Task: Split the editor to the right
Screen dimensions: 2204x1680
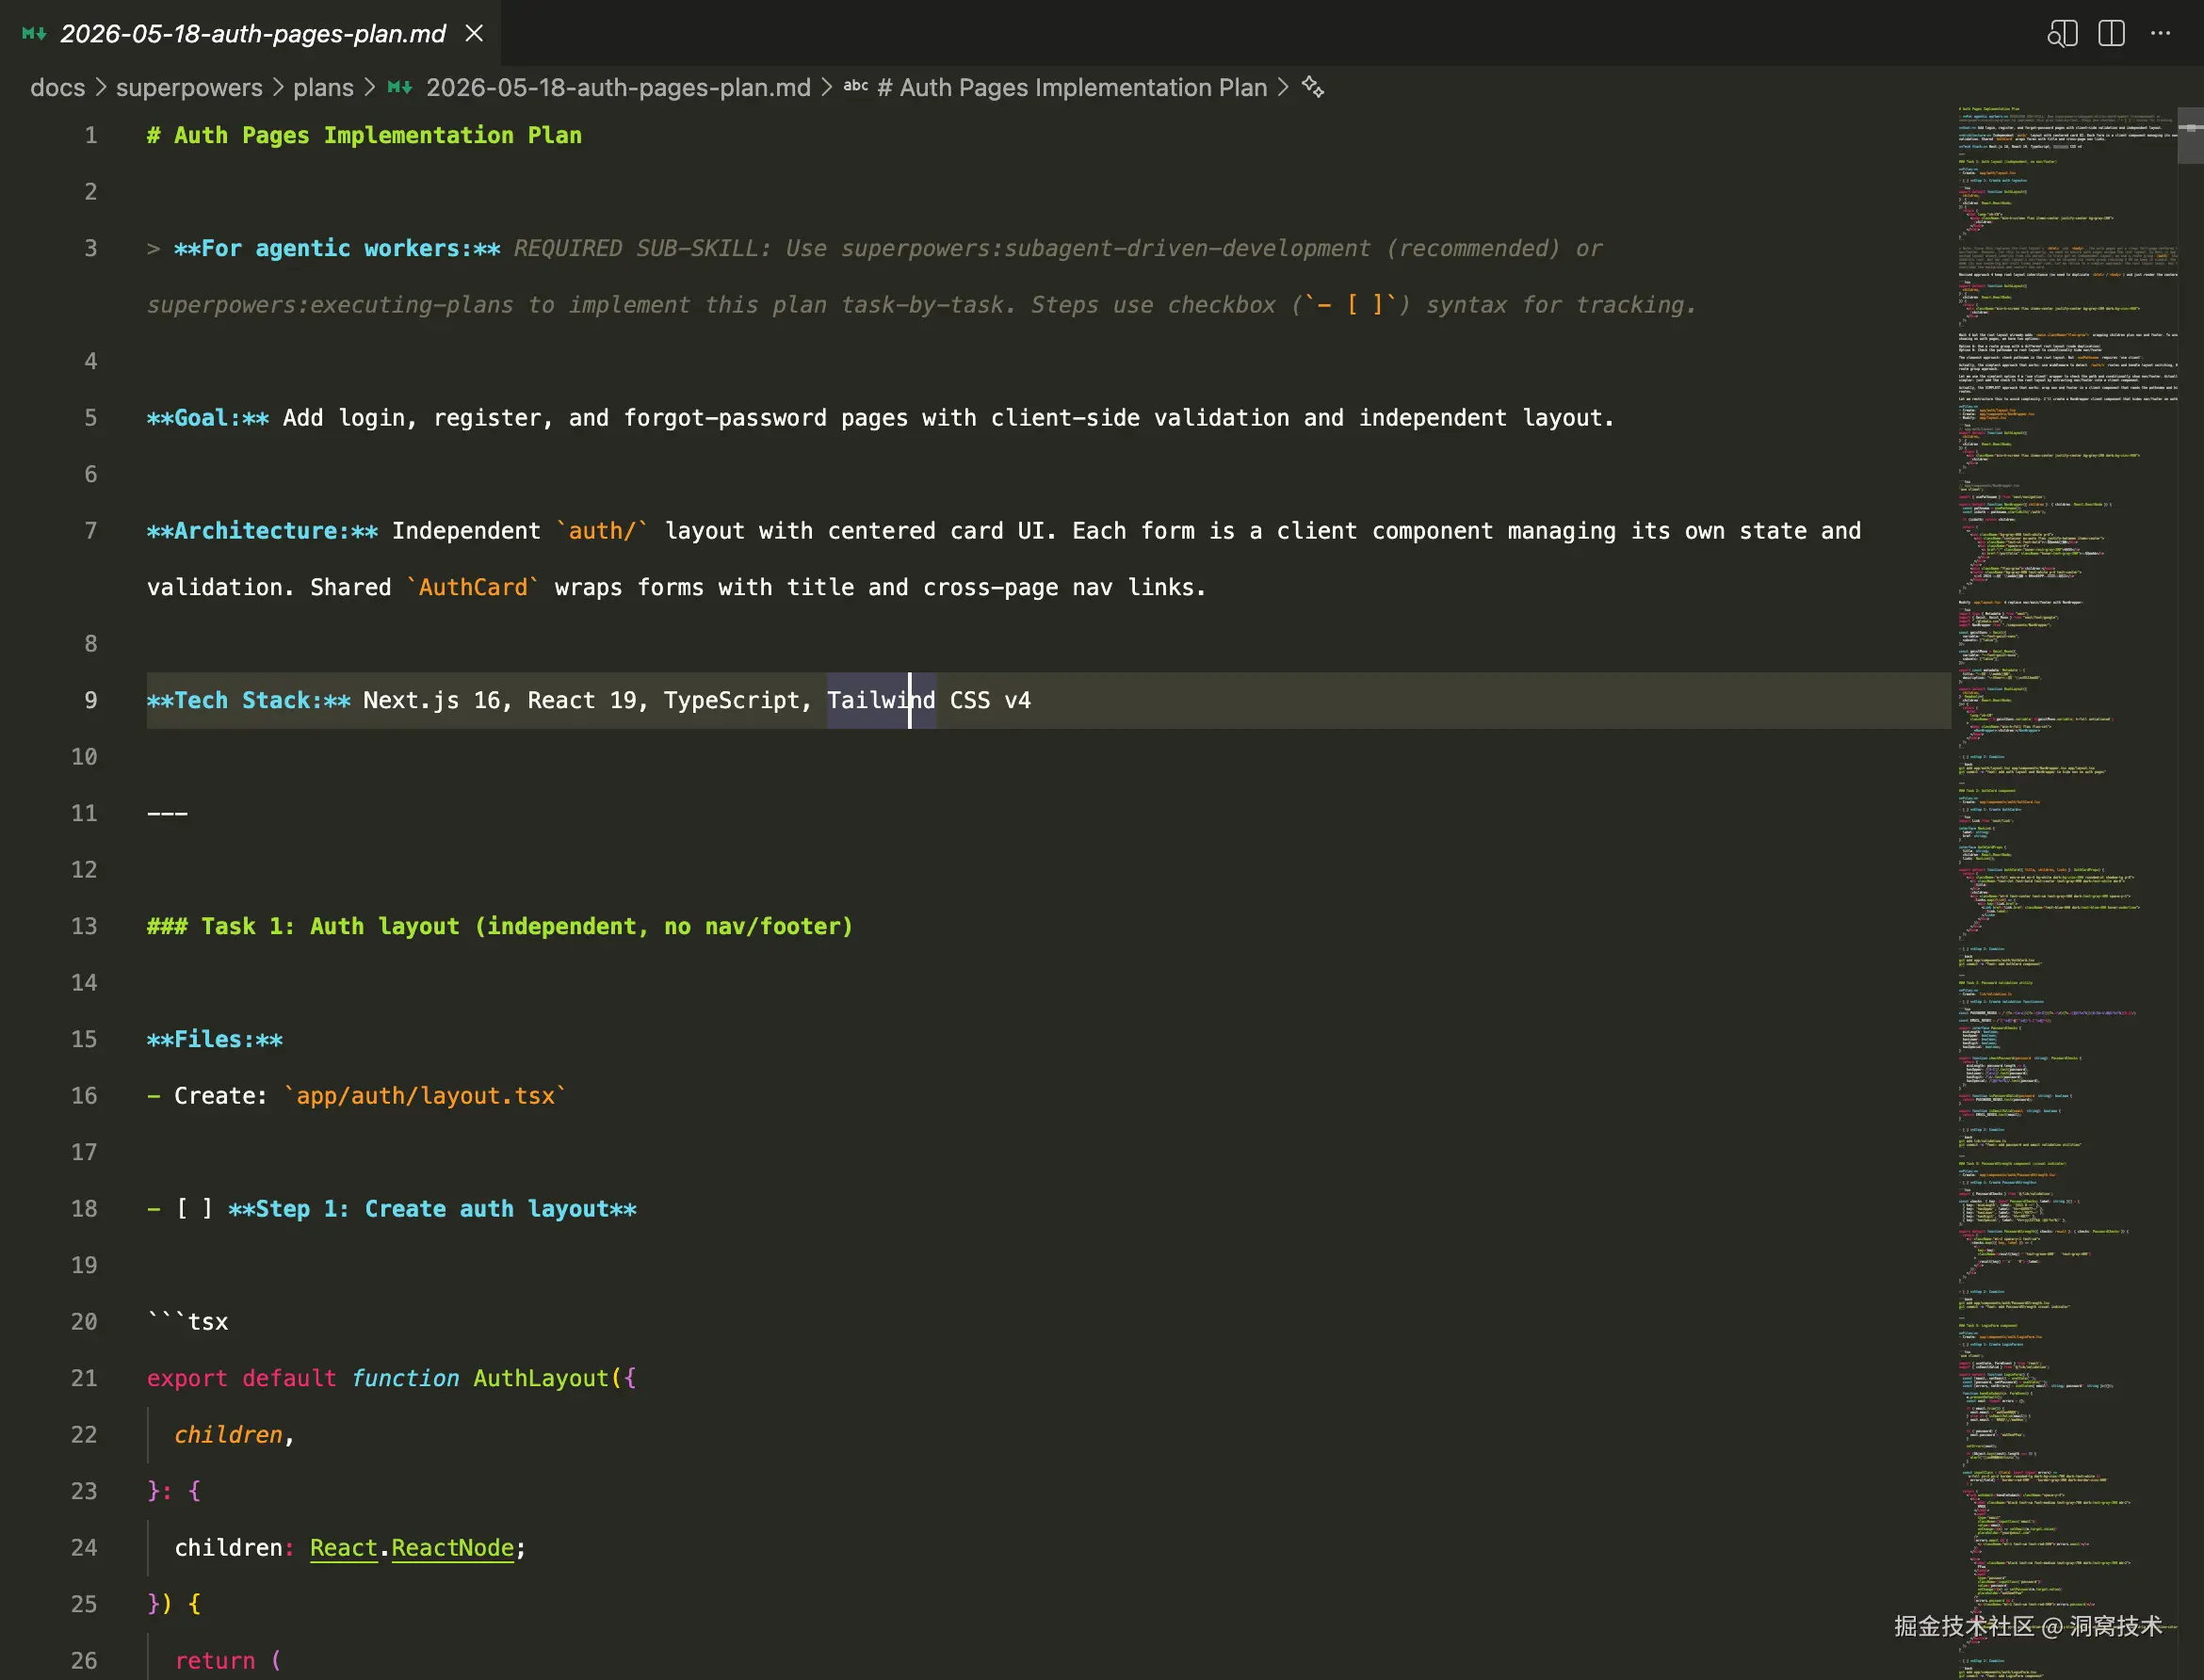Action: click(2111, 33)
